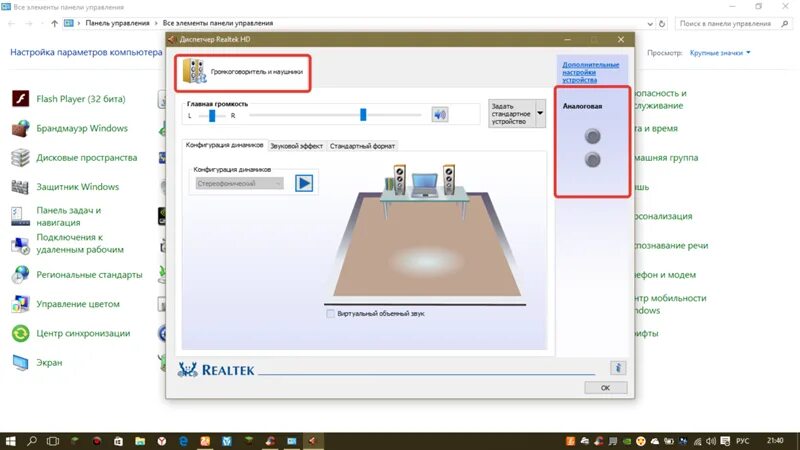The width and height of the screenshot is (800, 450).
Task: Click the lower analog jack connector
Action: pos(592,160)
